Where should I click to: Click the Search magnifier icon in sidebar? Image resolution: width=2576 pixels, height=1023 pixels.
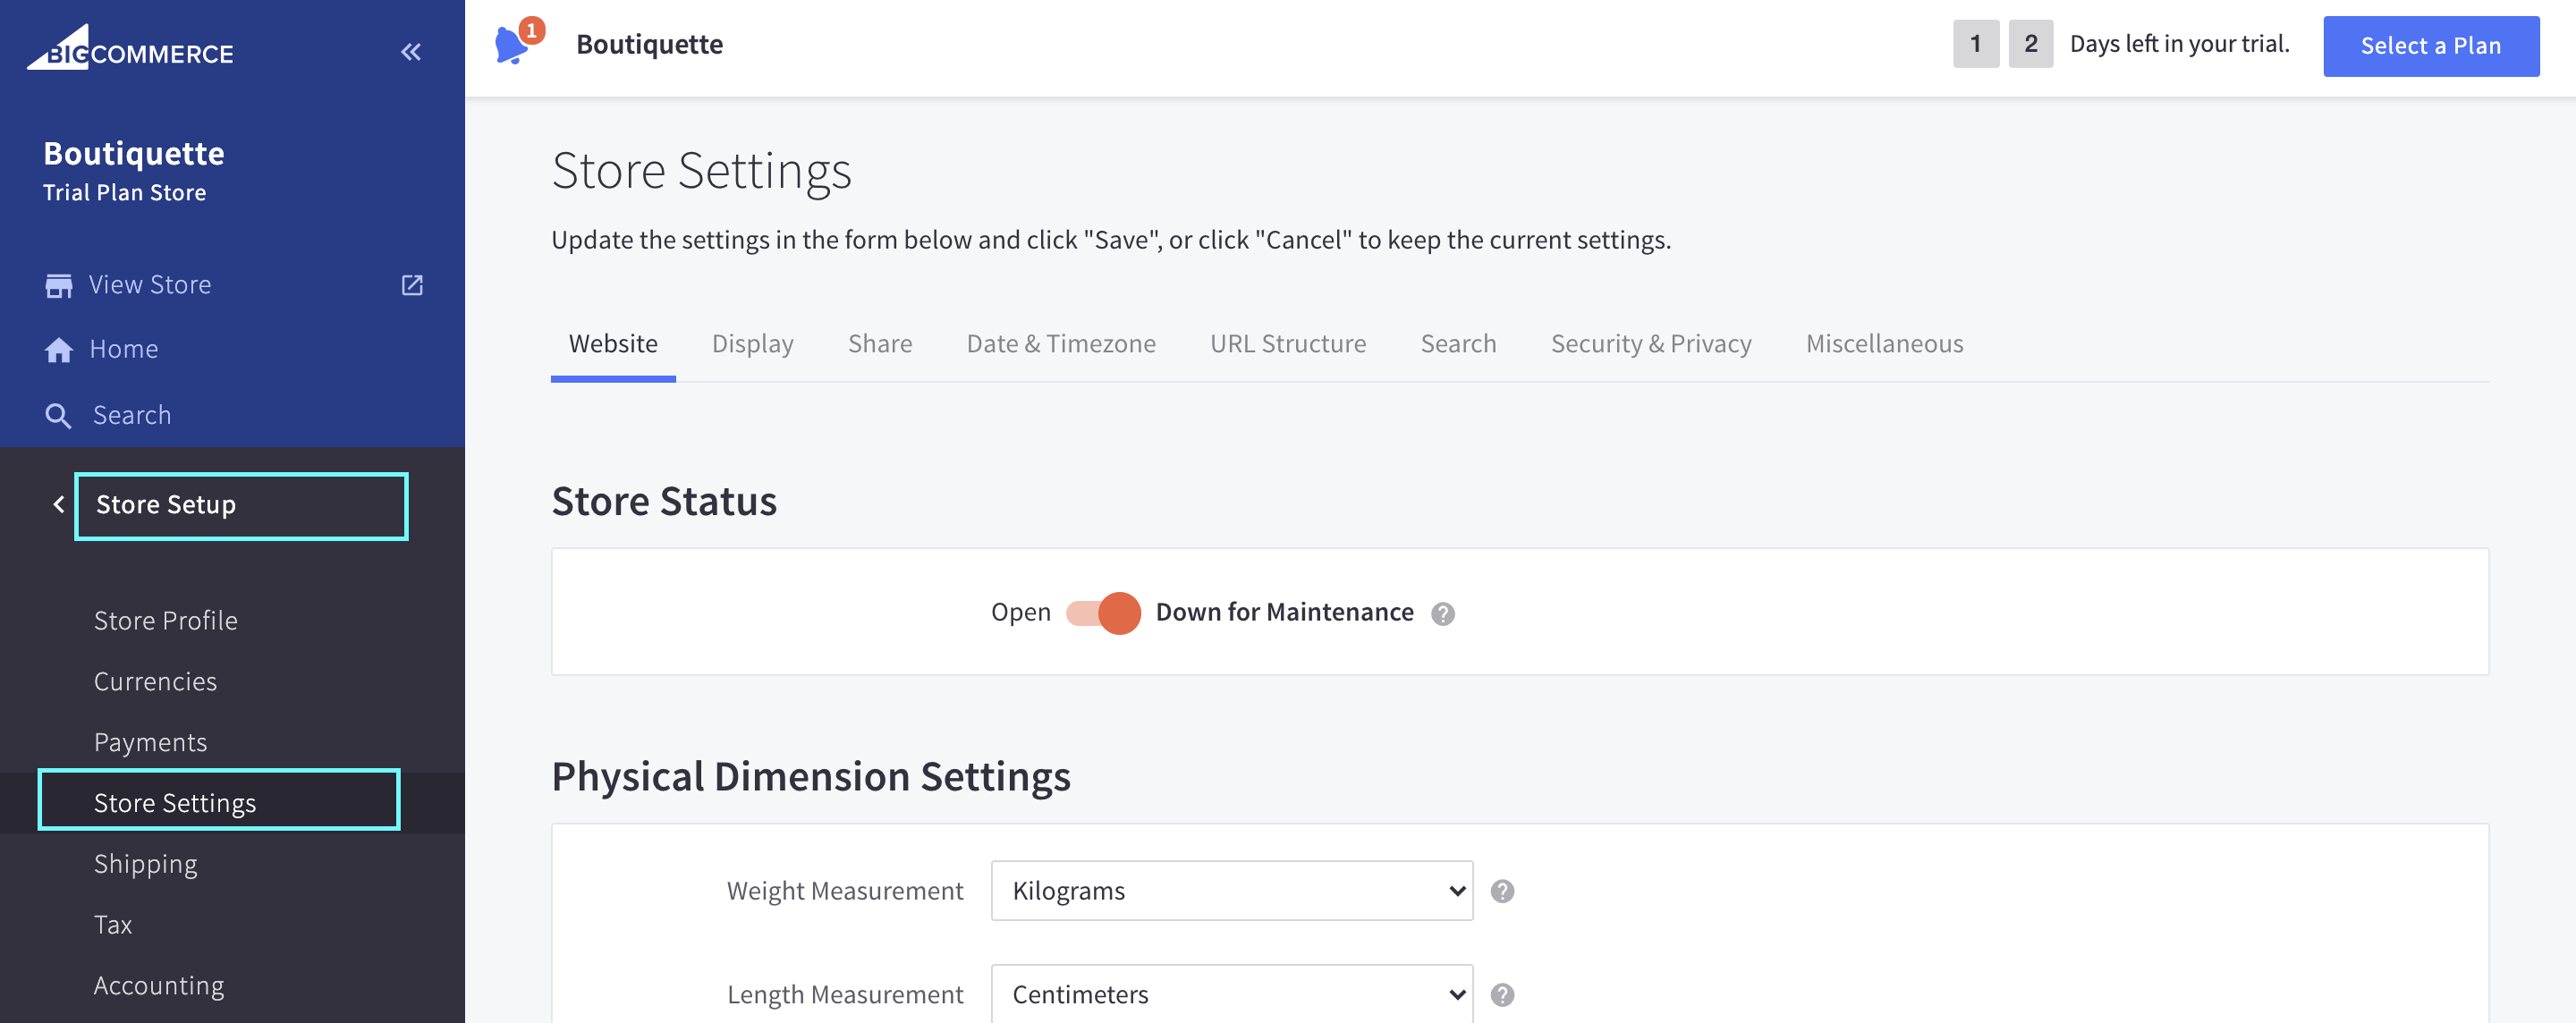(59, 416)
